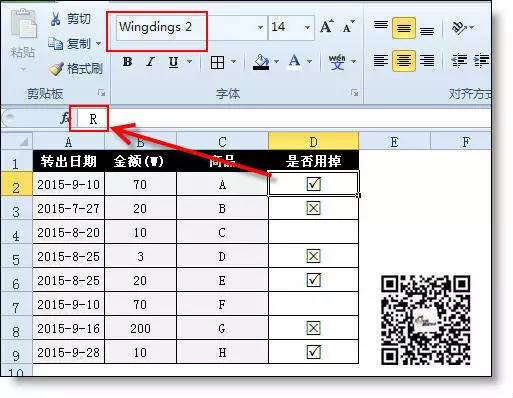Click the 转出日期 header cell
513x398 pixels.
[69, 161]
